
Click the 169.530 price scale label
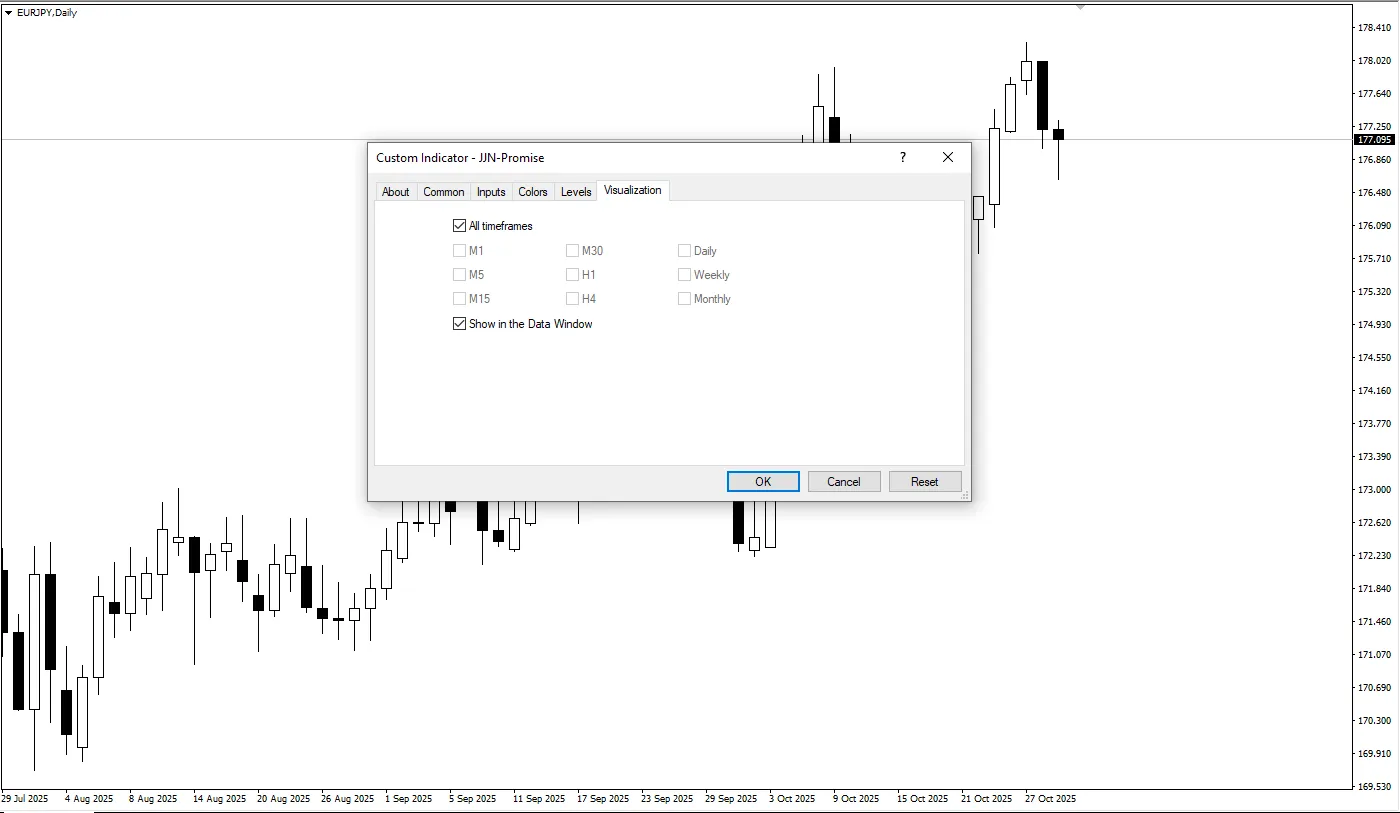tap(1375, 786)
